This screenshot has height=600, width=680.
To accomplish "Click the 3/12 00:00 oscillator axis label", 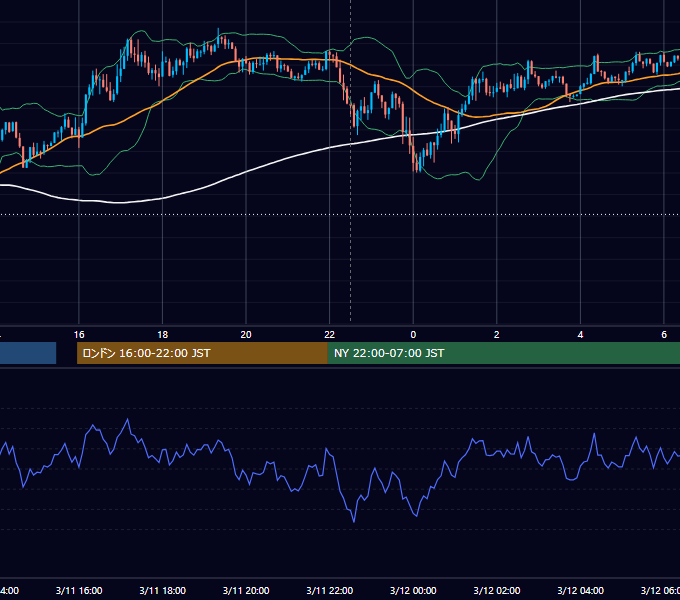I will (413, 590).
